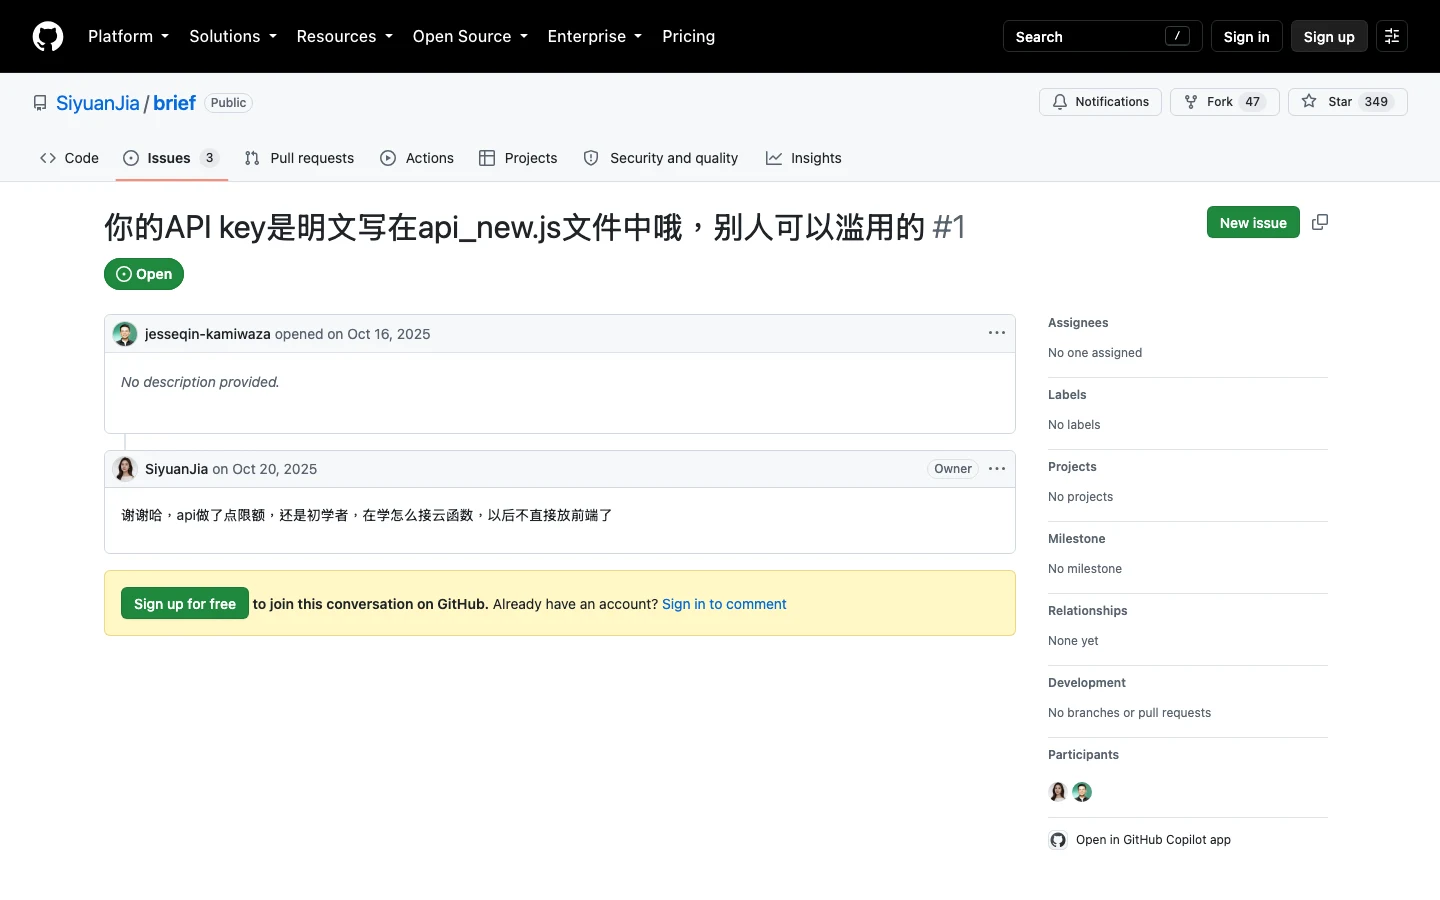Open jesseqin-kamiwaza username link

click(207, 334)
